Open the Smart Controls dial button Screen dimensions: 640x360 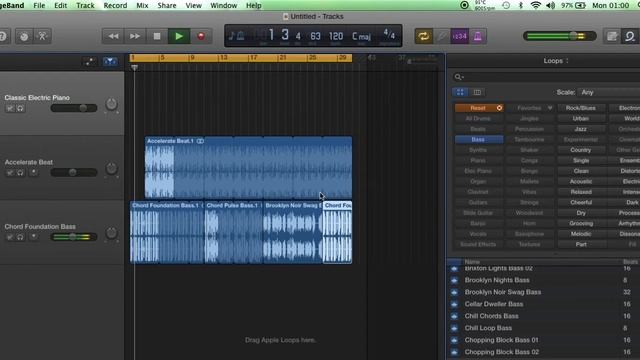pos(24,36)
